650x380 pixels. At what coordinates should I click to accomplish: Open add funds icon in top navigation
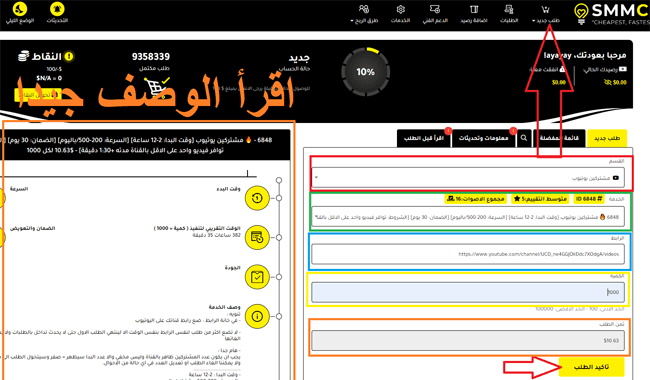(474, 9)
